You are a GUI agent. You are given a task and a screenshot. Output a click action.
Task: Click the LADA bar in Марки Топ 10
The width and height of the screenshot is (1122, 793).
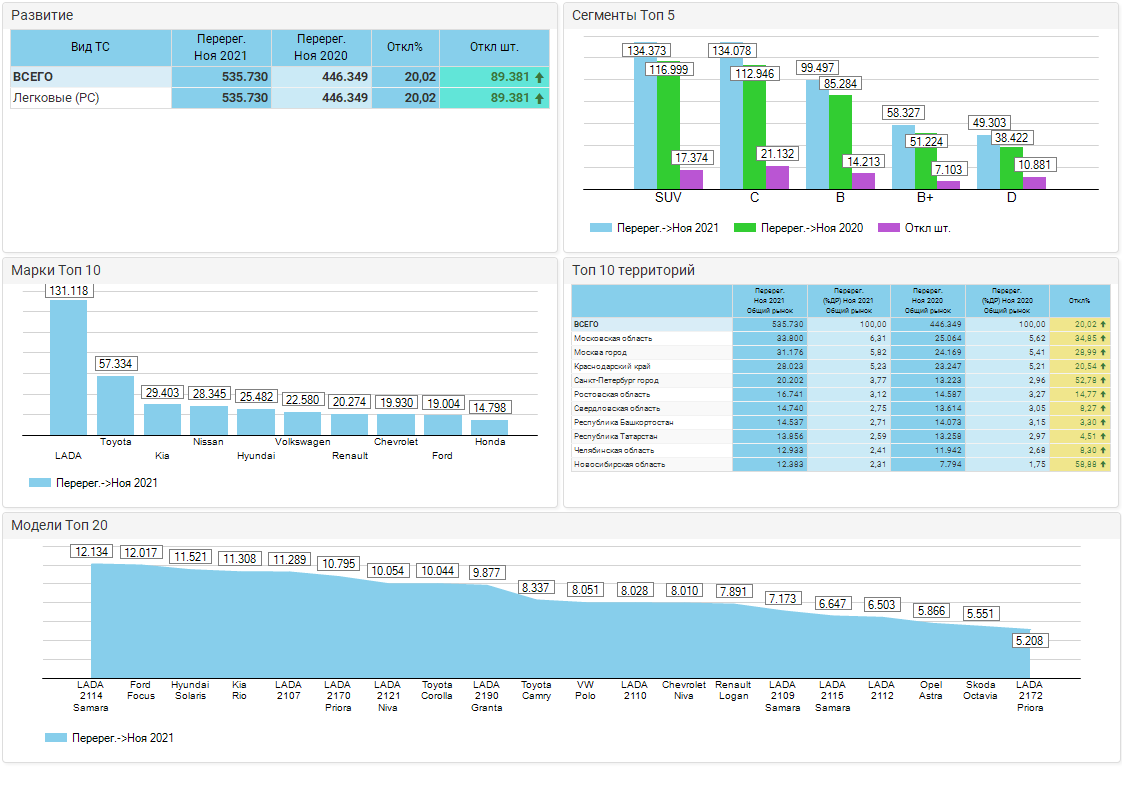point(69,367)
